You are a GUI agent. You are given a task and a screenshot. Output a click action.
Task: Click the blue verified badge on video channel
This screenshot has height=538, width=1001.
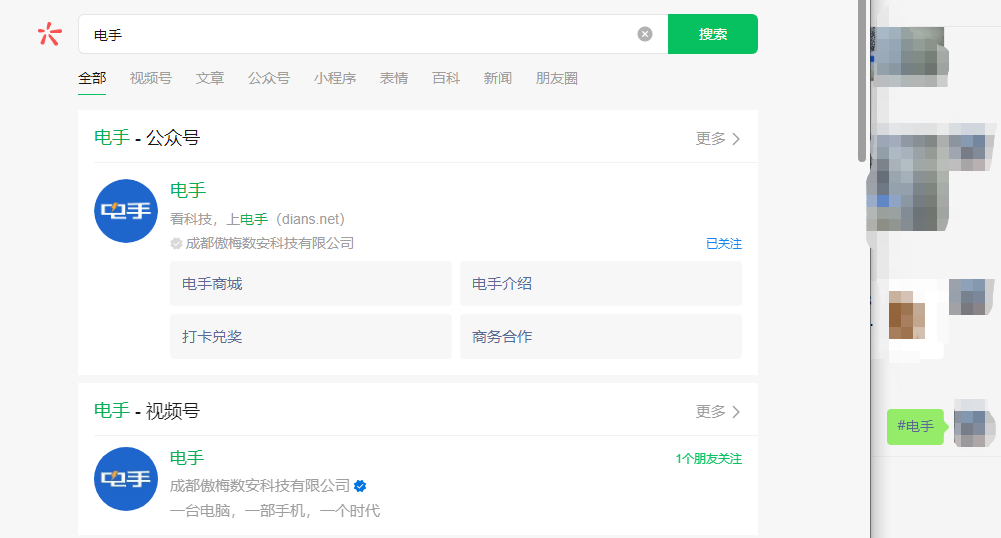coord(360,486)
